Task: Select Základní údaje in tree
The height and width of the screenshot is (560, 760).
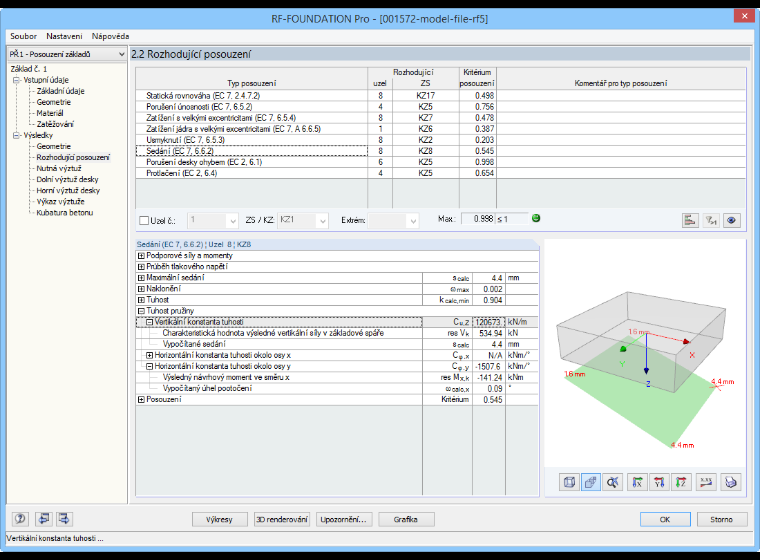Action: [61, 91]
